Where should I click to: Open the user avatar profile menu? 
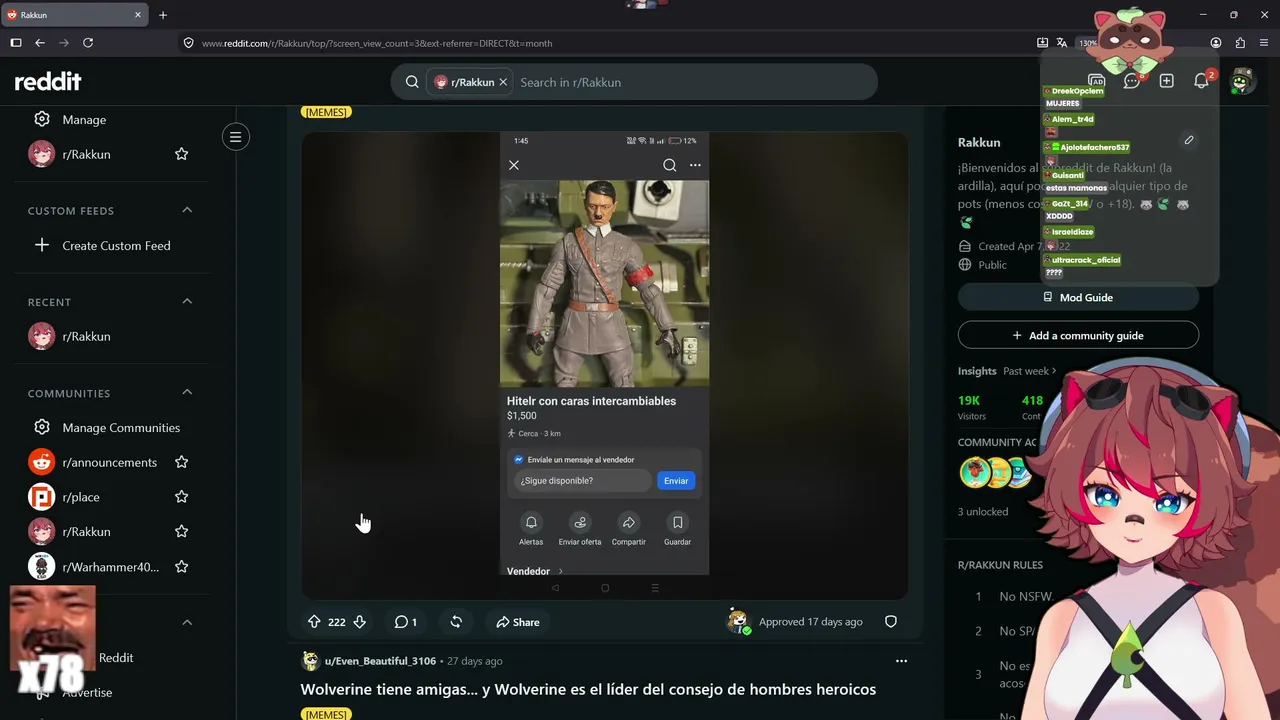click(x=1242, y=81)
